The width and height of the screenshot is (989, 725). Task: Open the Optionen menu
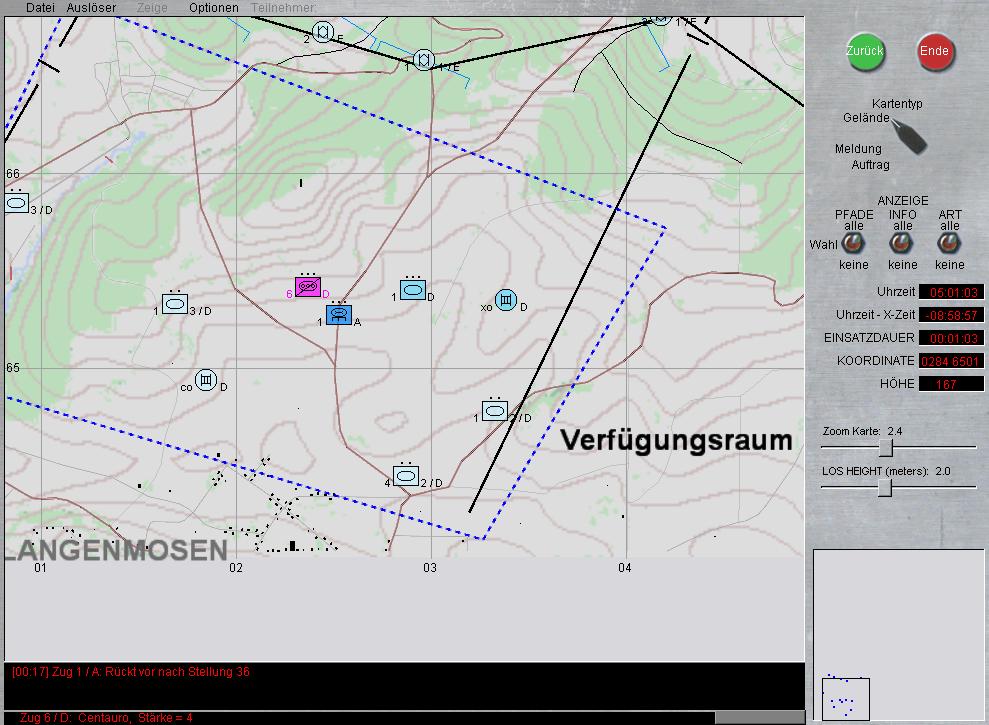click(x=214, y=8)
